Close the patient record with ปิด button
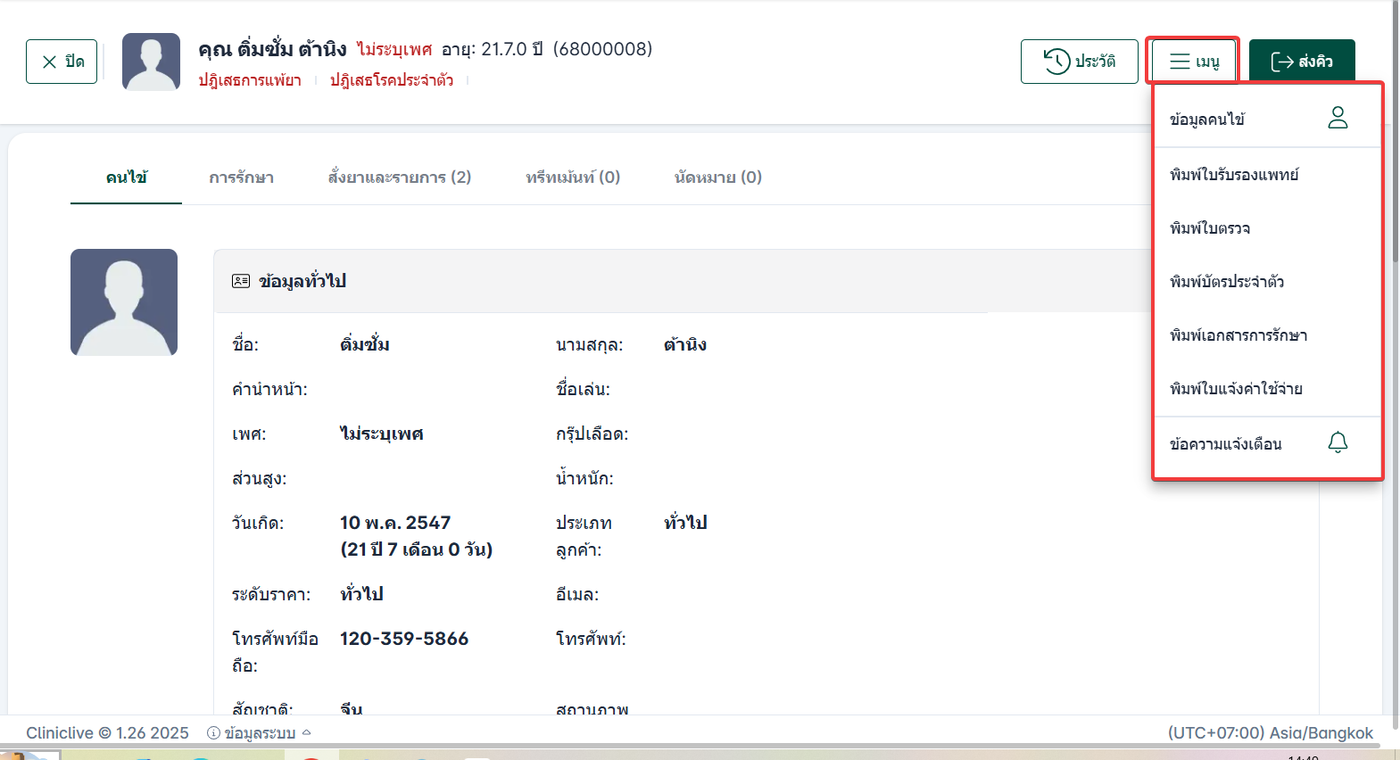 [x=61, y=62]
